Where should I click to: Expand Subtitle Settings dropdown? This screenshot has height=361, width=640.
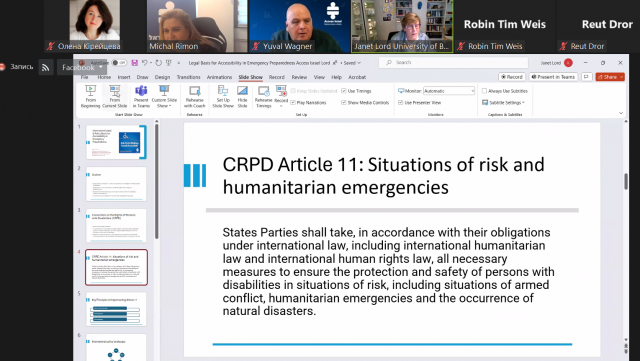[523, 103]
